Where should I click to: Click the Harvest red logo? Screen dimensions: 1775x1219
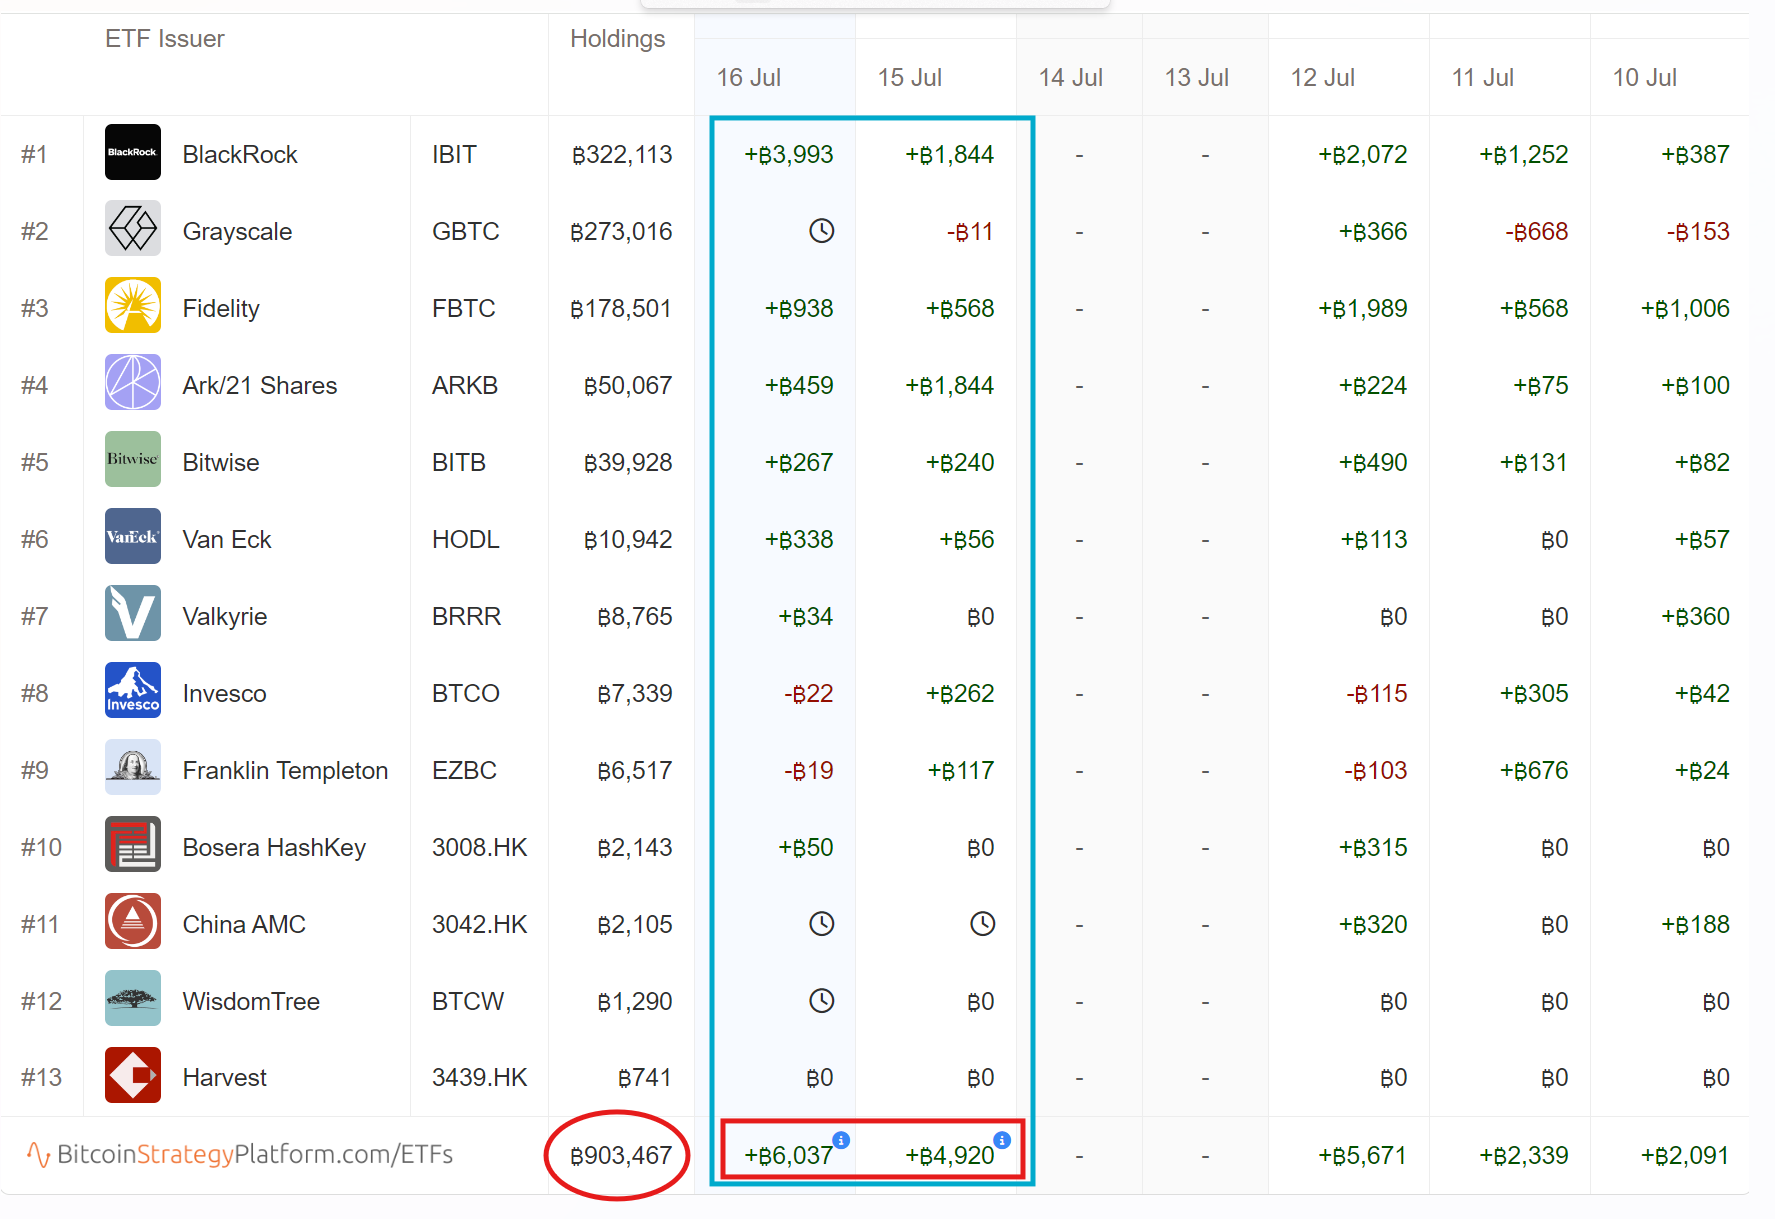pyautogui.click(x=133, y=1076)
